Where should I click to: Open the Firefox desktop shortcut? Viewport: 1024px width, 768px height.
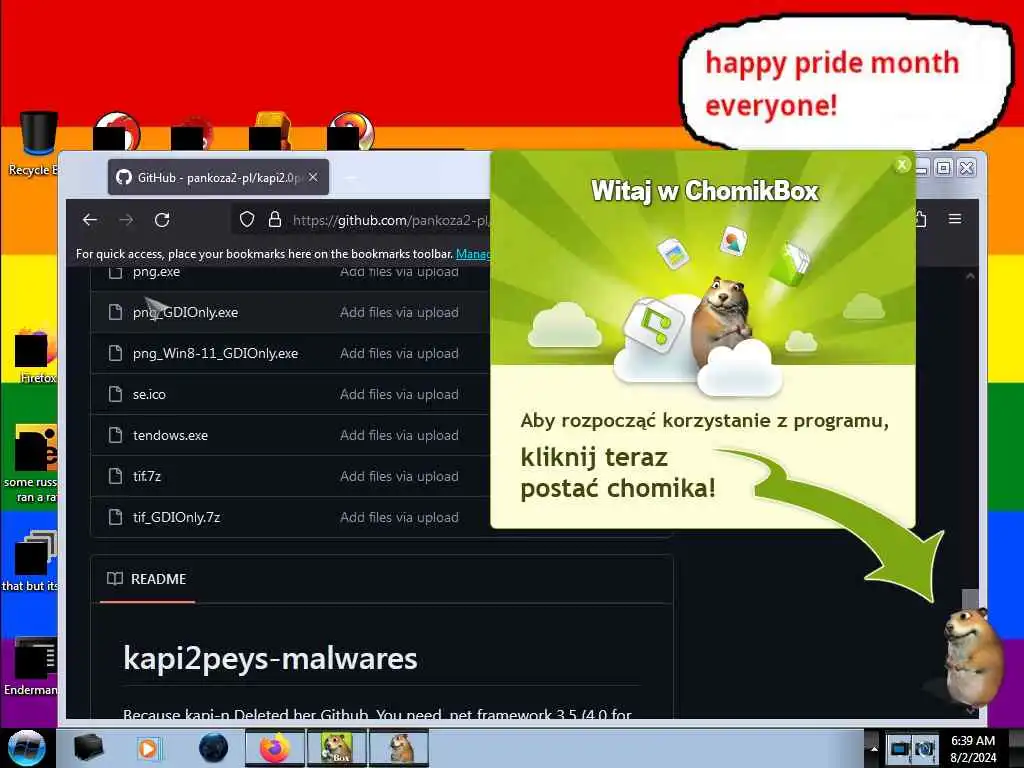pos(36,356)
